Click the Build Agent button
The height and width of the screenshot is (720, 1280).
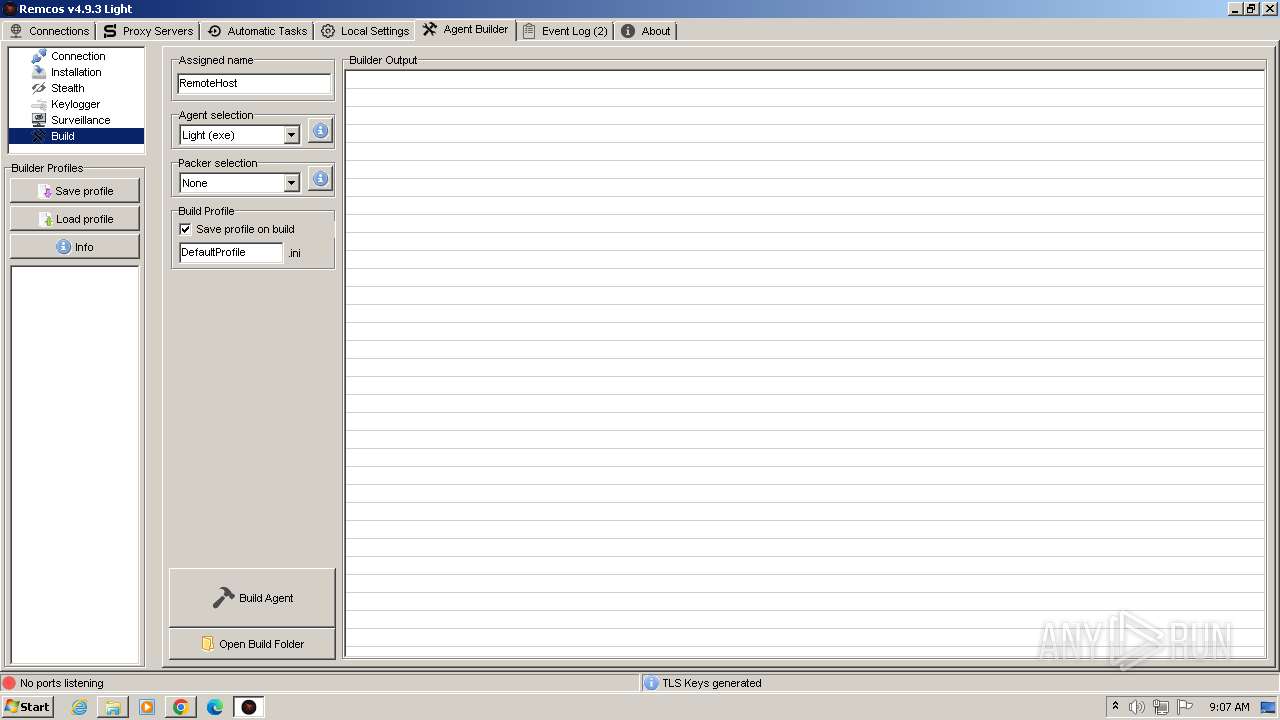pos(252,598)
